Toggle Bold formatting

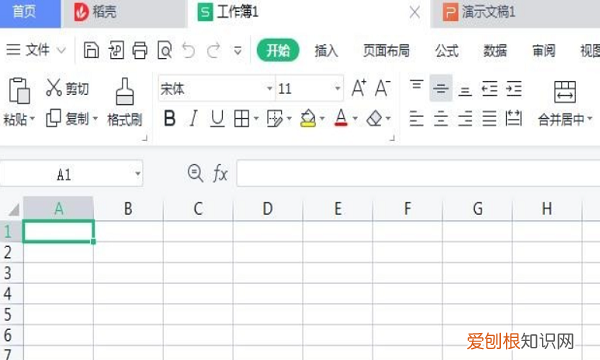[x=170, y=118]
